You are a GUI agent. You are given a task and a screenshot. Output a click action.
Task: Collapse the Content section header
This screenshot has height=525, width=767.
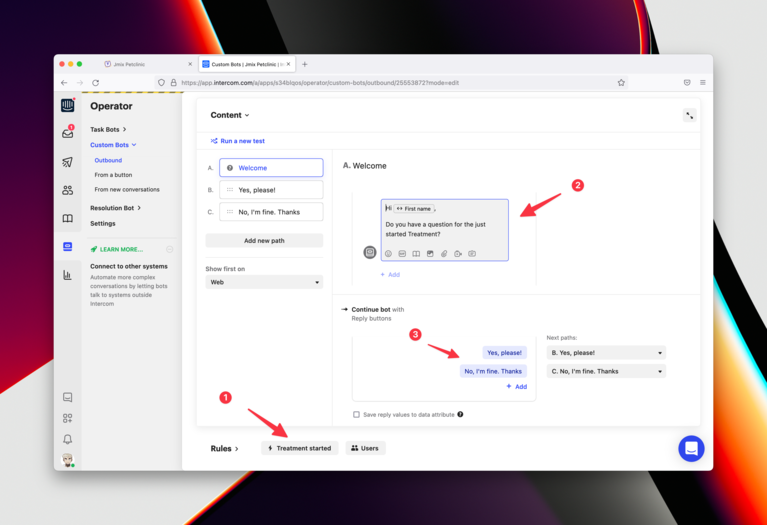[230, 115]
